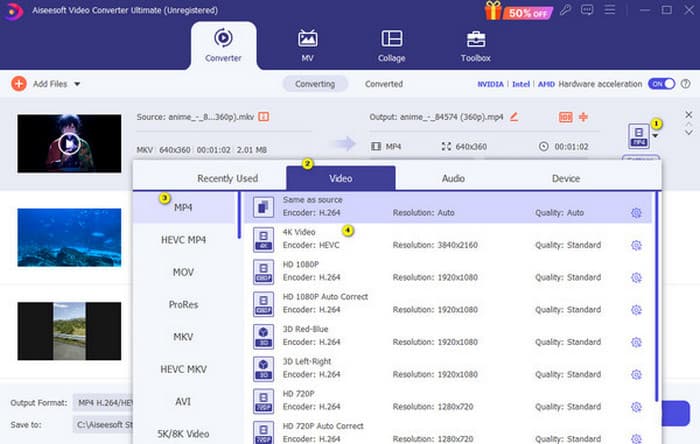Select HD 720P preset

point(448,401)
